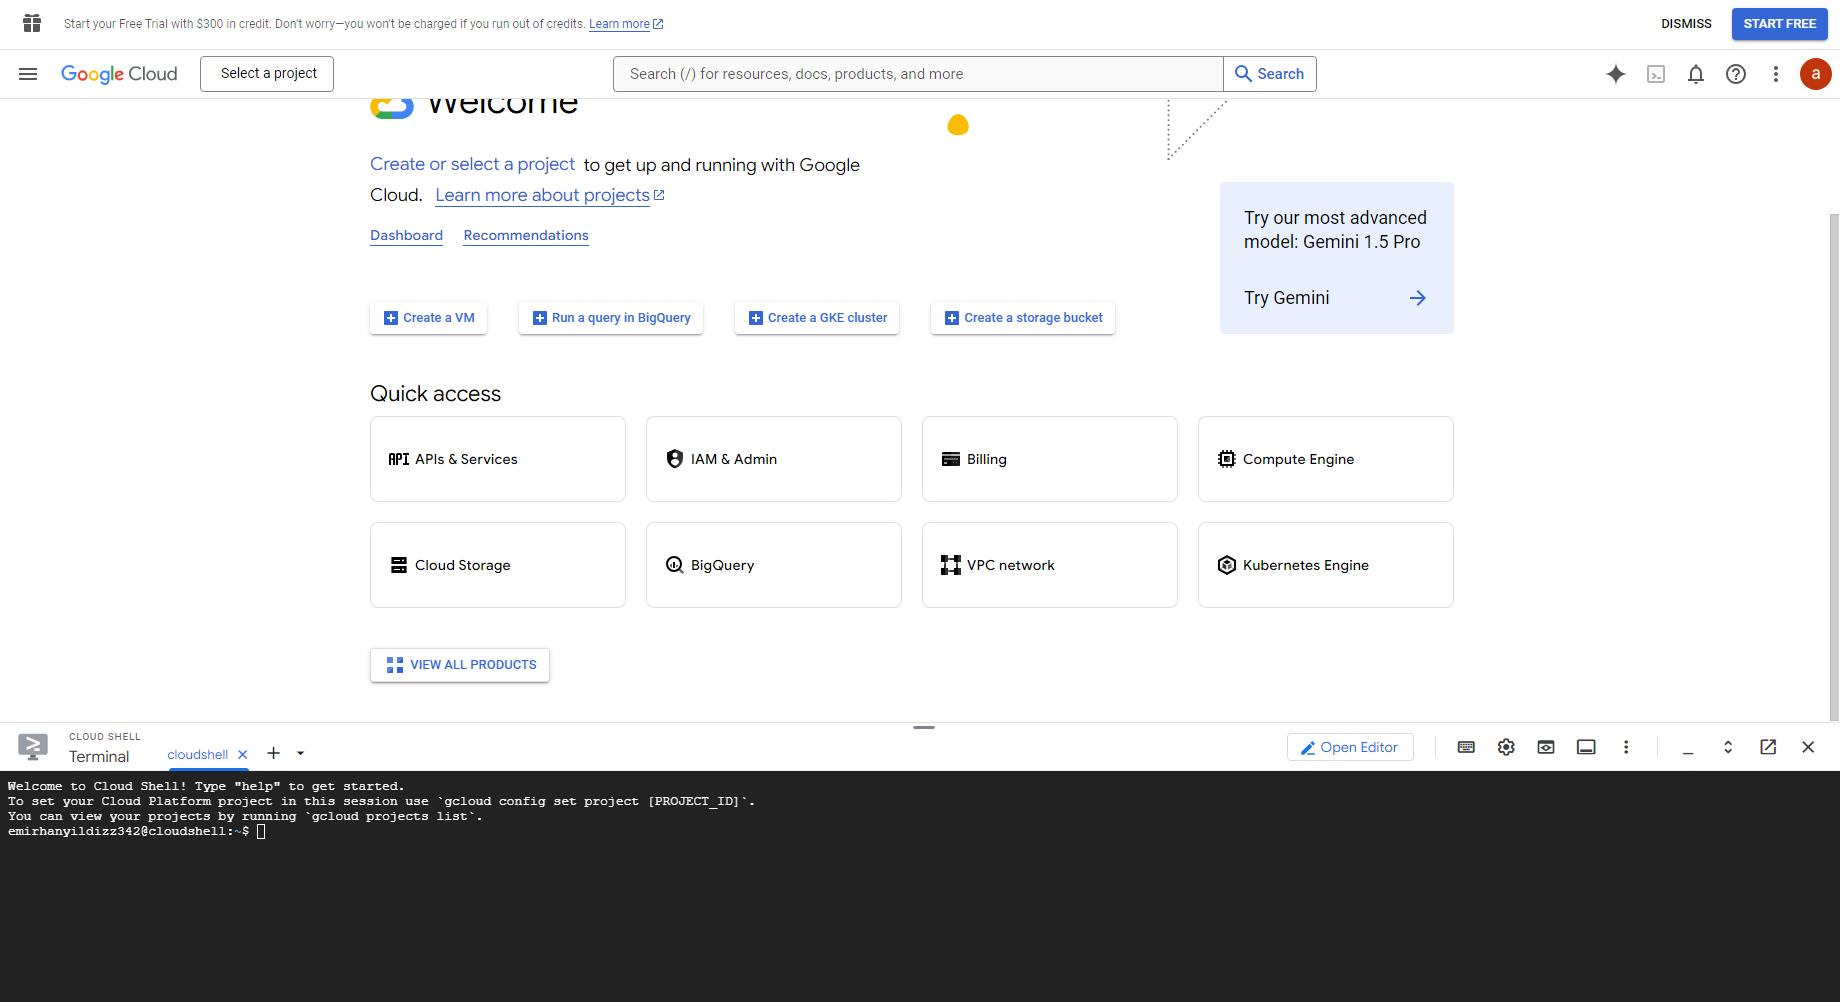
Task: Open the main navigation hamburger menu
Action: pos(28,74)
